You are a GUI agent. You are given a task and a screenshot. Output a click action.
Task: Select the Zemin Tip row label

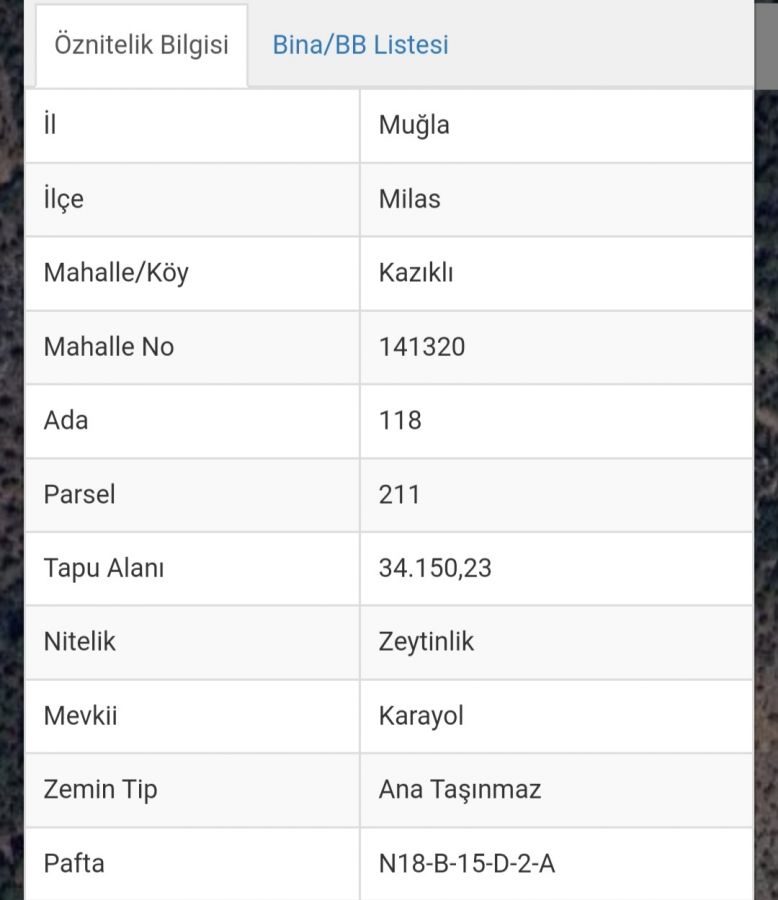click(x=100, y=790)
